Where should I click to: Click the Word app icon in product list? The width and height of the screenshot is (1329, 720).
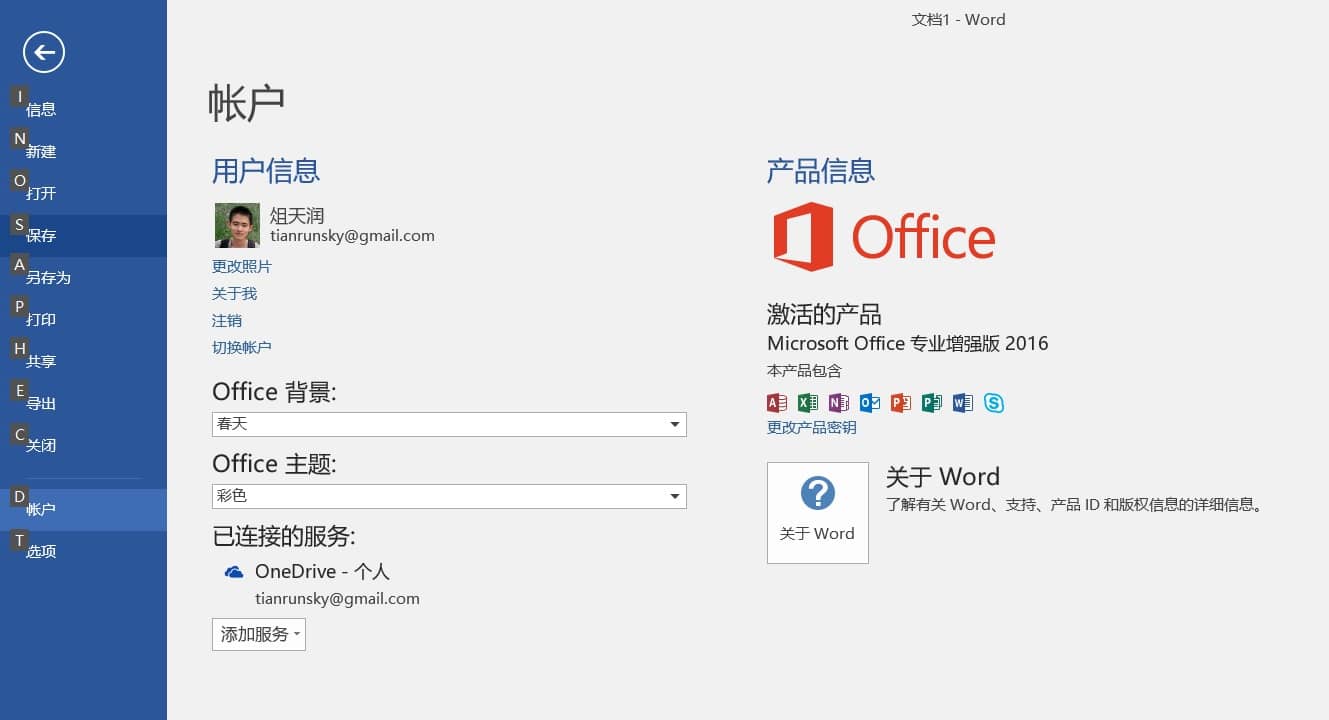(962, 402)
